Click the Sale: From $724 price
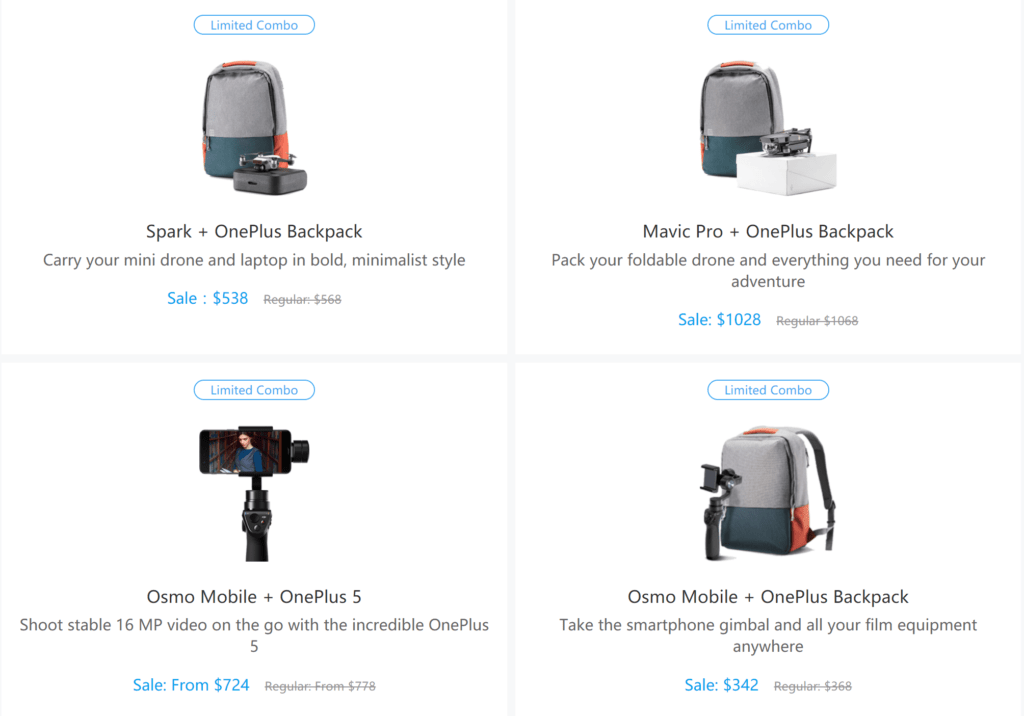Image resolution: width=1024 pixels, height=716 pixels. [191, 685]
